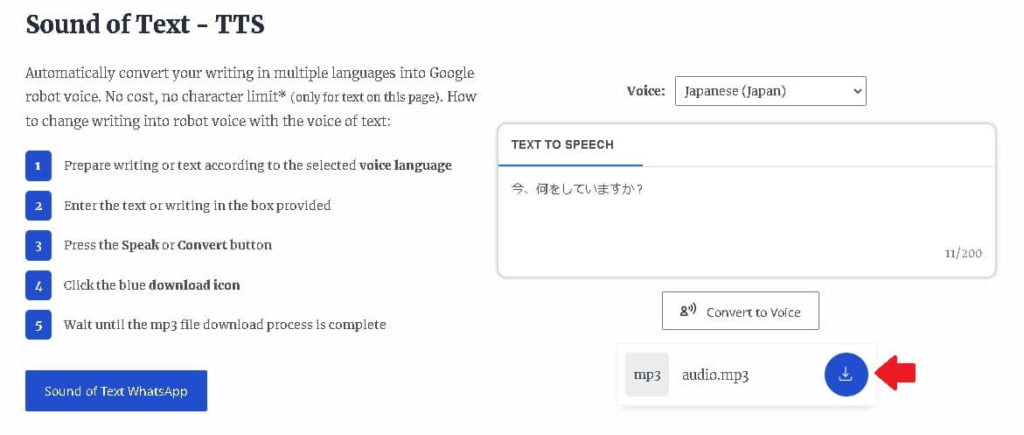Open the Voice language dropdown
The width and height of the screenshot is (1024, 435).
(x=770, y=91)
